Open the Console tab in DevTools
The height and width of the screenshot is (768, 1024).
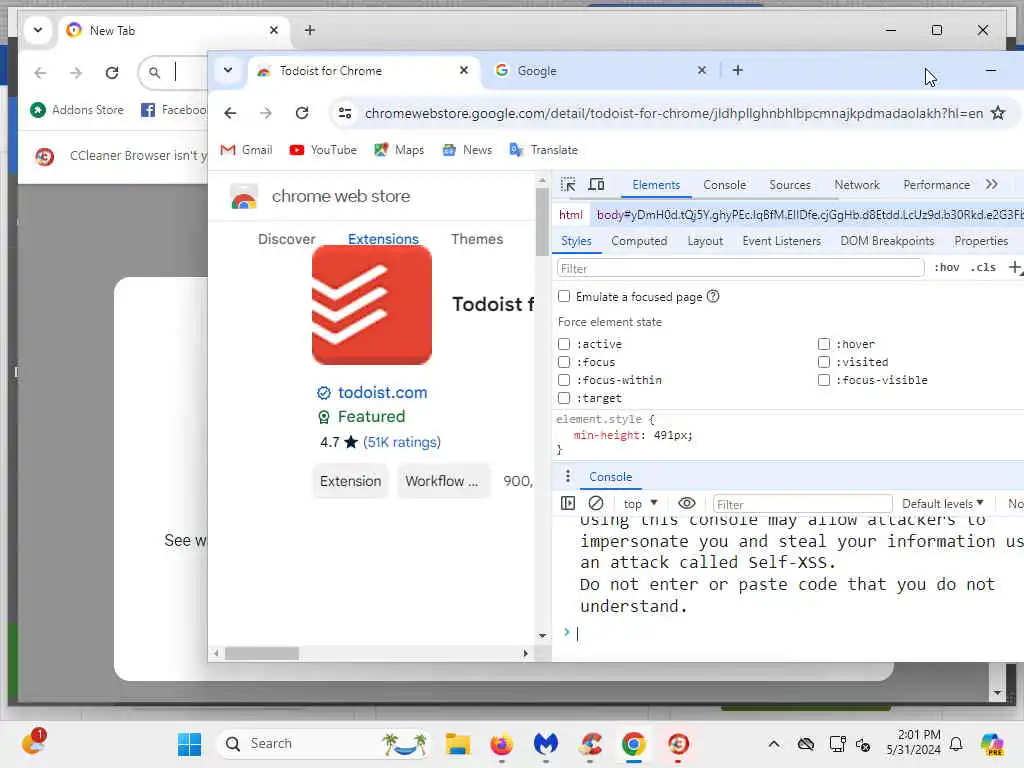(724, 185)
